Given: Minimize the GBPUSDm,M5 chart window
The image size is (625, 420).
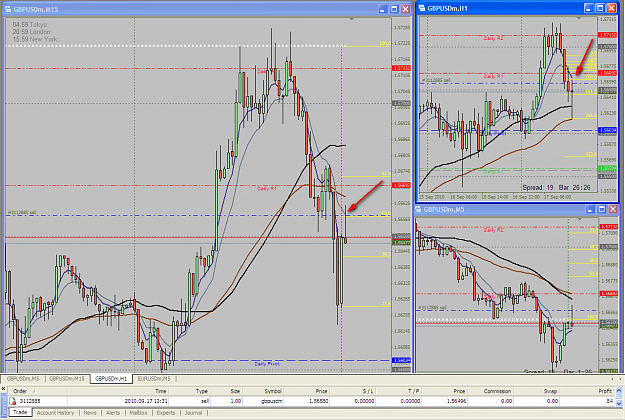Looking at the screenshot, I should coord(590,209).
